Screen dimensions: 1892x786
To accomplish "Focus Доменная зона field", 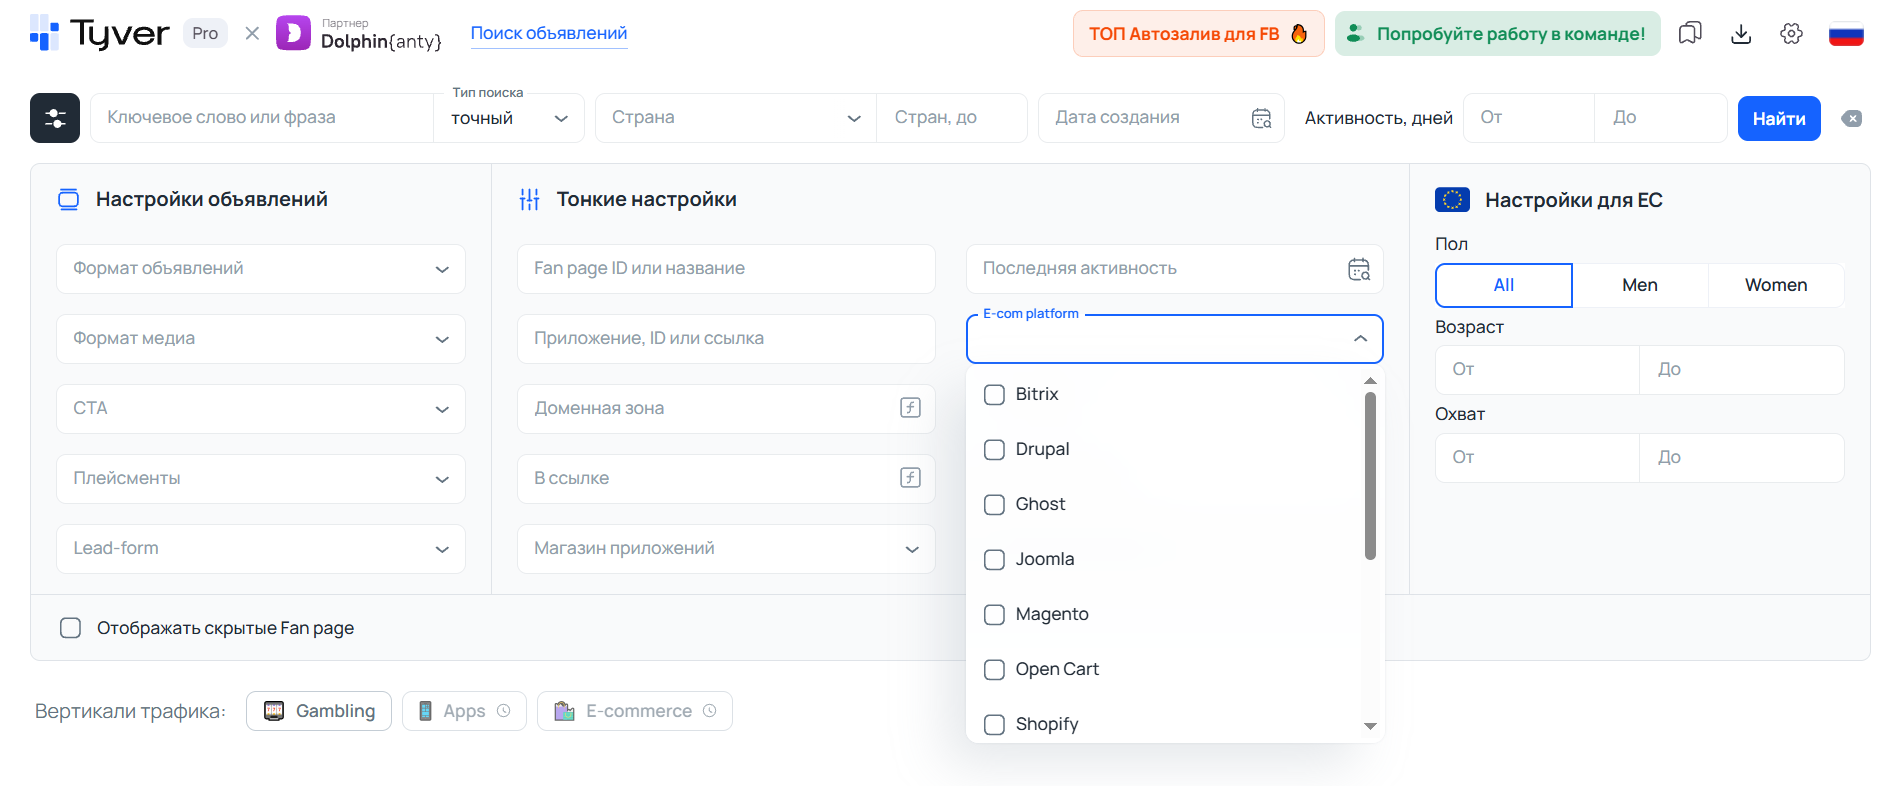I will (x=726, y=409).
